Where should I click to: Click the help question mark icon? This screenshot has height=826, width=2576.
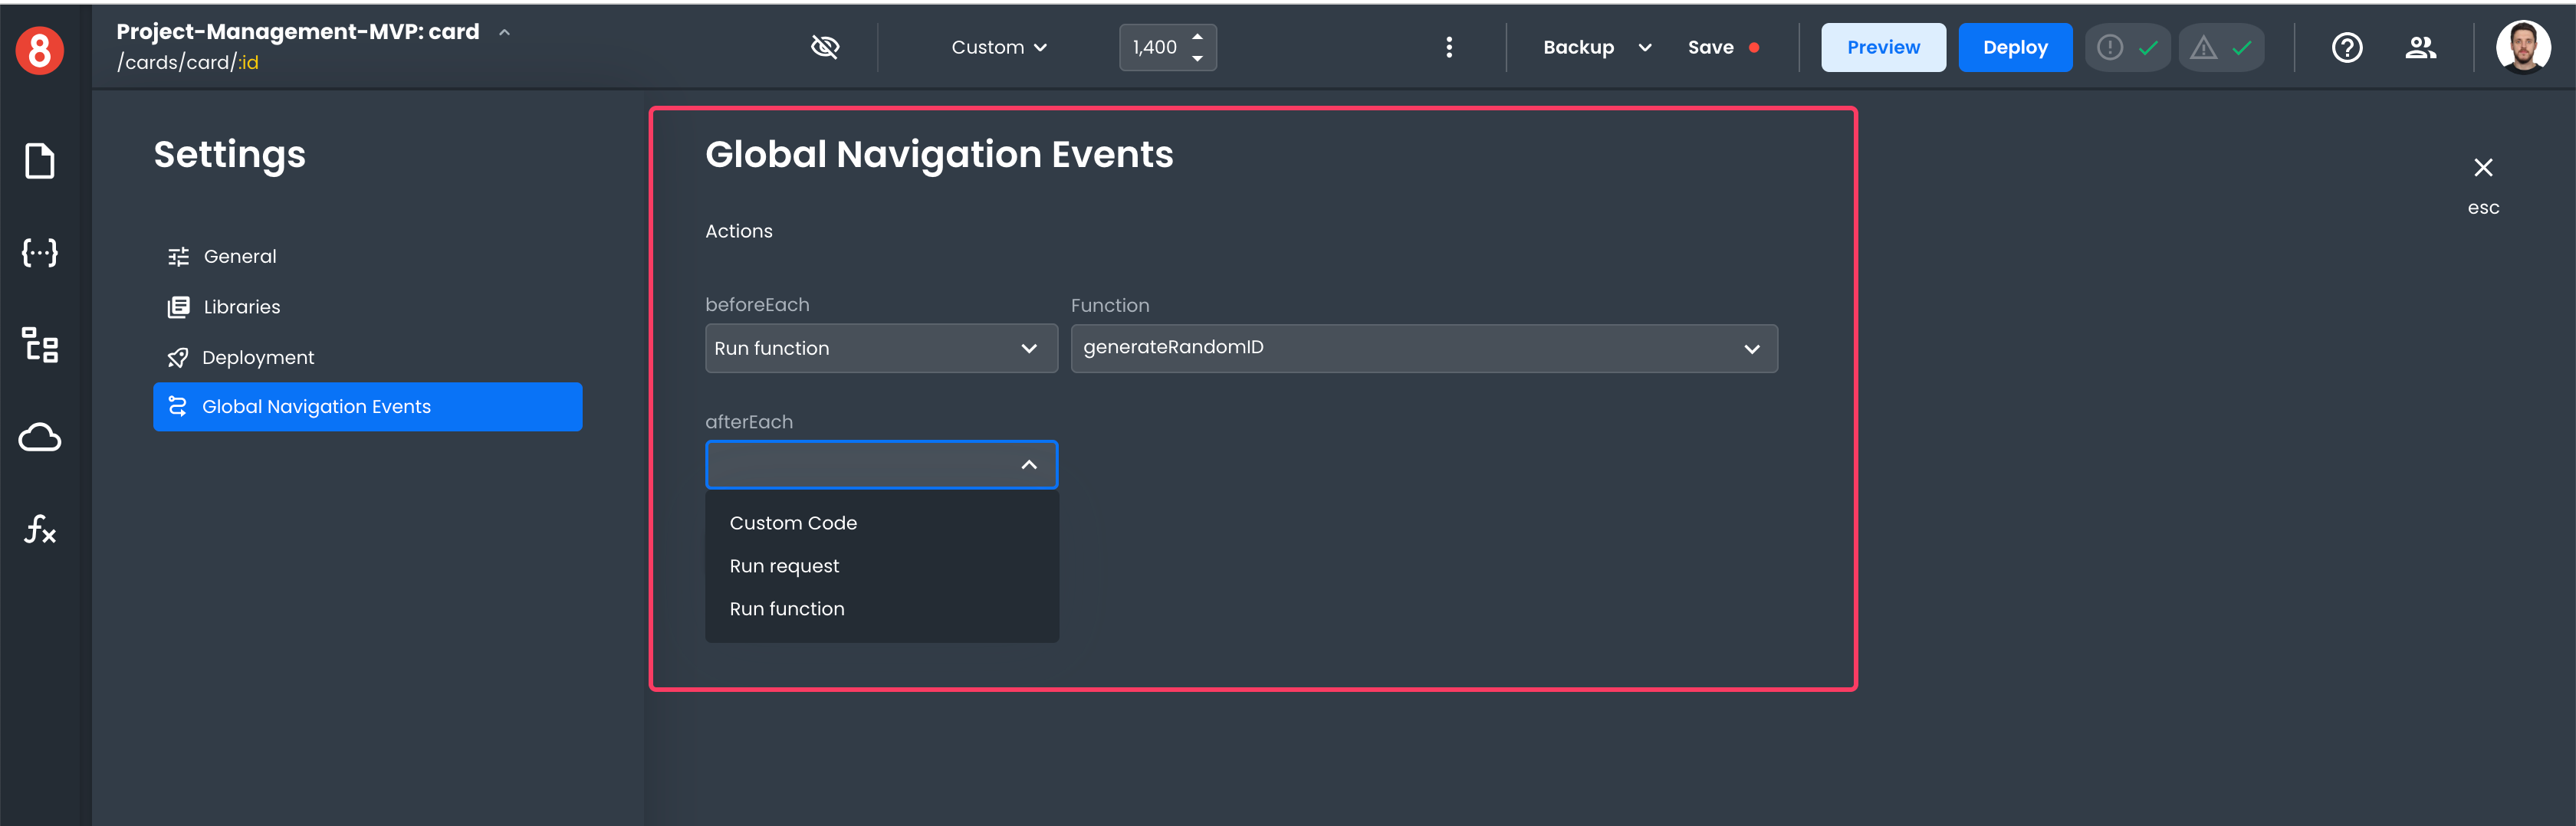tap(2346, 47)
